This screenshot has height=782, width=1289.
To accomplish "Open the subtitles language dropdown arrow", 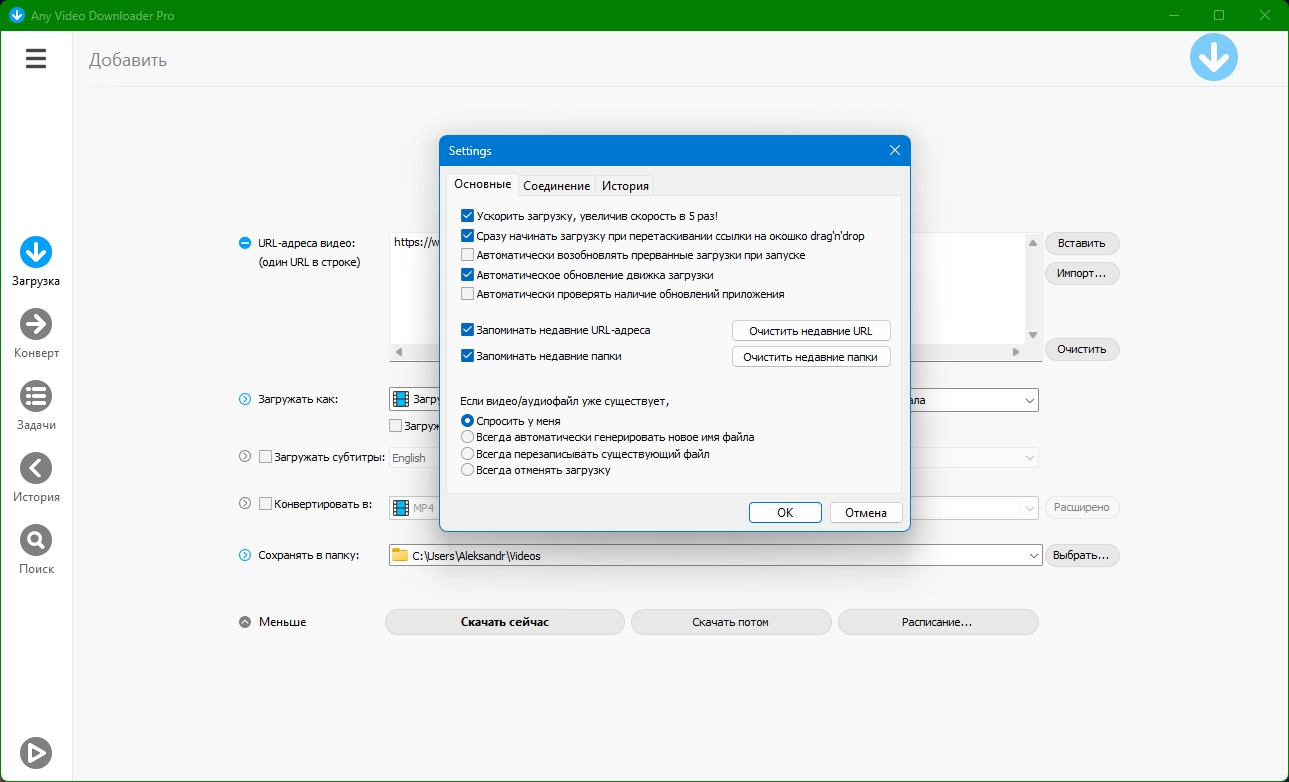I will [x=1030, y=458].
